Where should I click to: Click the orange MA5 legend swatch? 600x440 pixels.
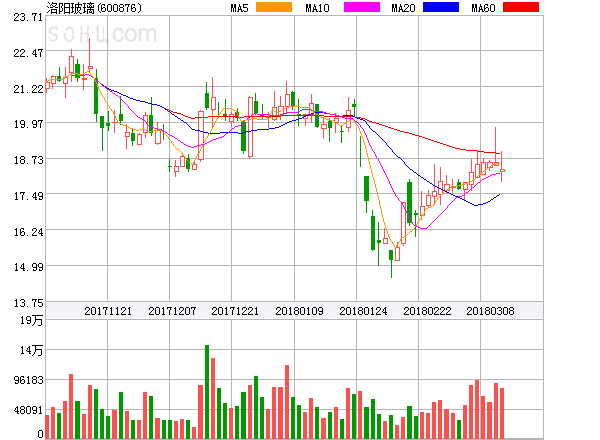click(x=274, y=7)
